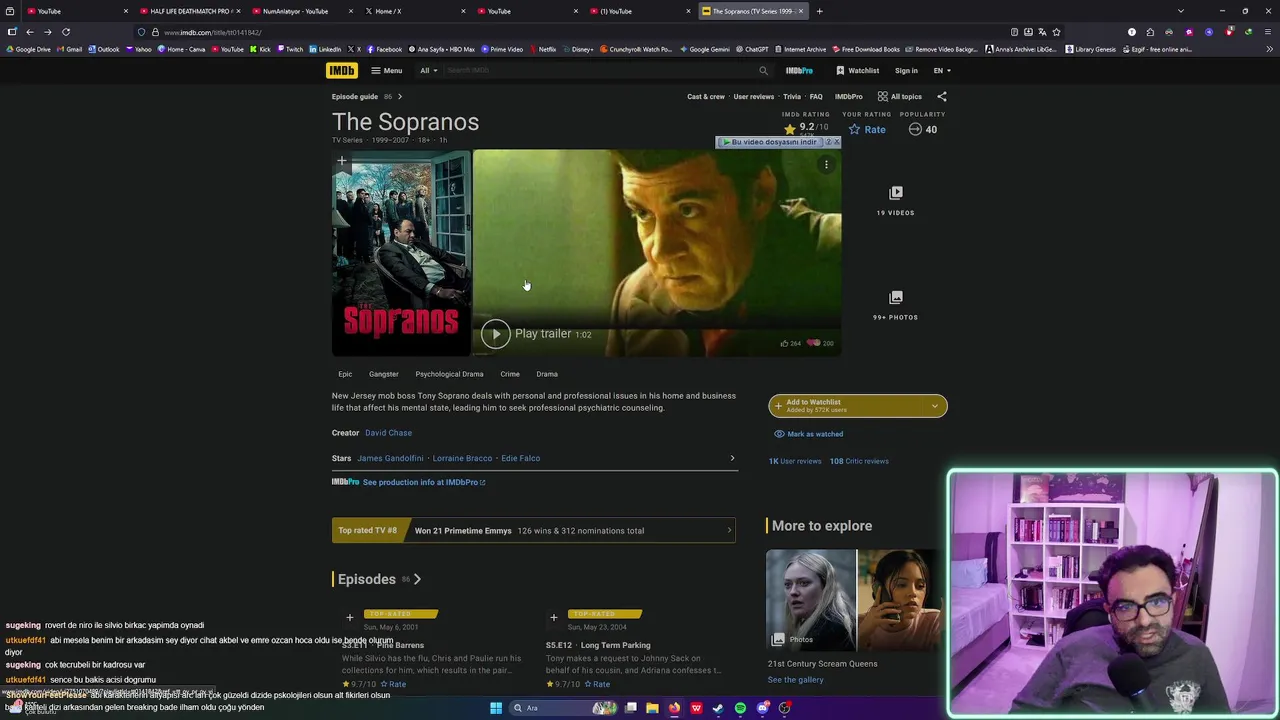Viewport: 1280px width, 720px height.
Task: Open User reviews link in top bar
Action: point(753,96)
